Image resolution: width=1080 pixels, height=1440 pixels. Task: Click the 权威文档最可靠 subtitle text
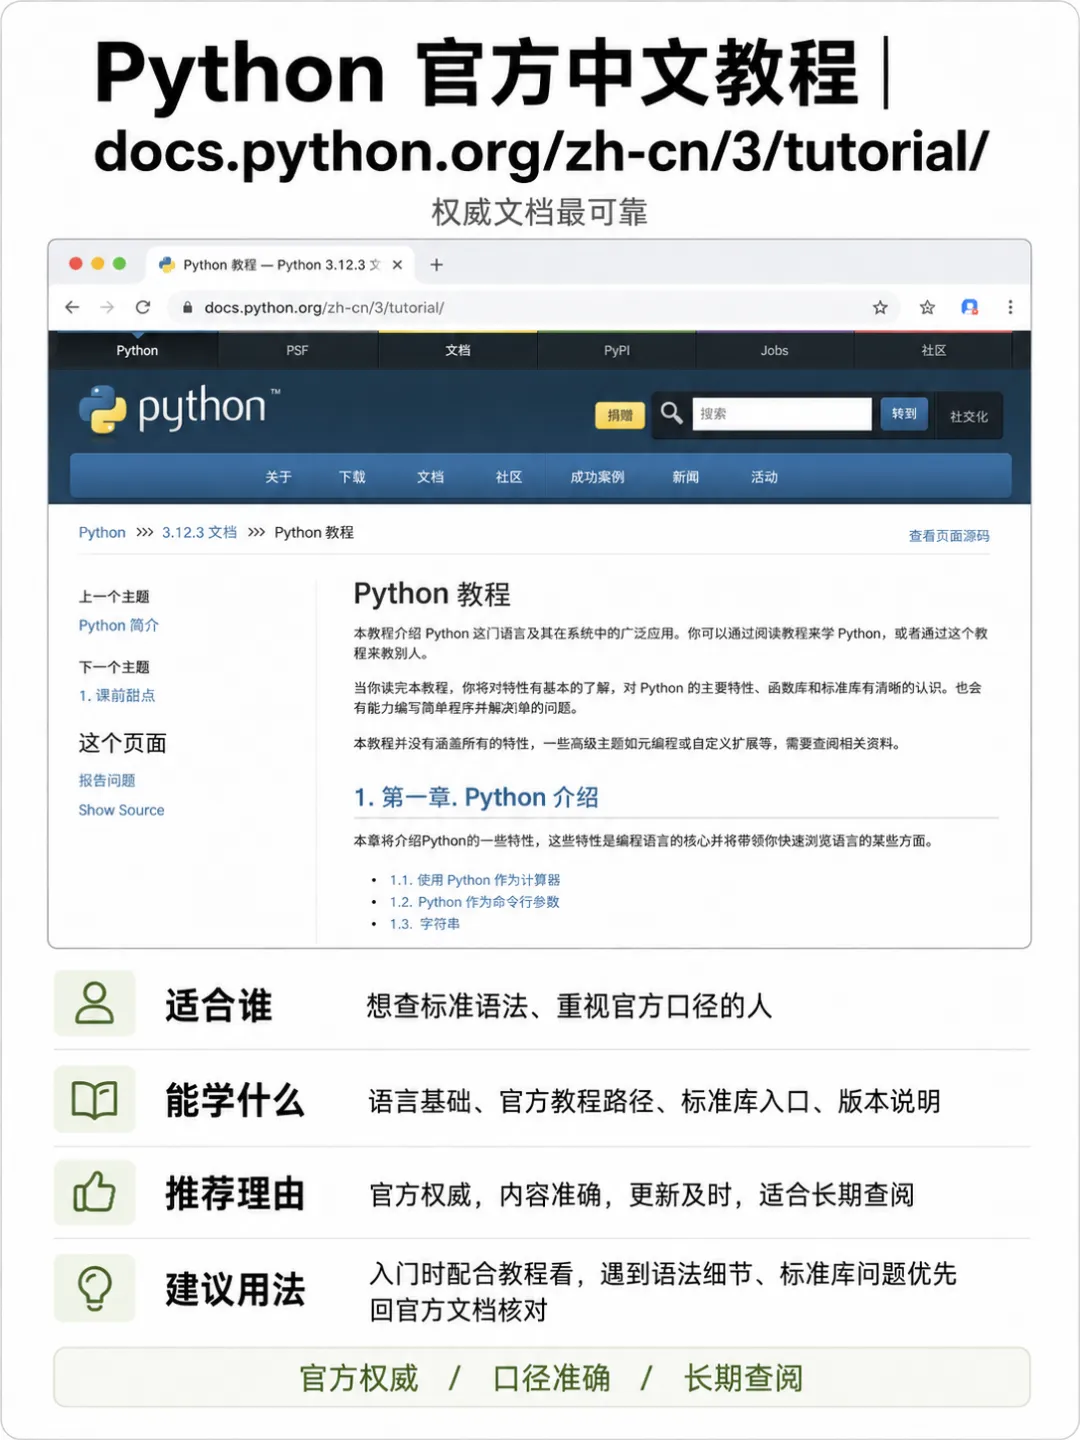click(540, 212)
